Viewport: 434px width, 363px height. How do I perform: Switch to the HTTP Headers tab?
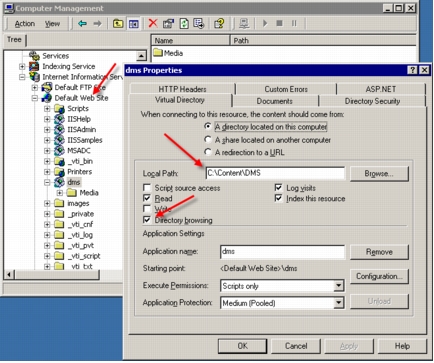click(x=182, y=89)
